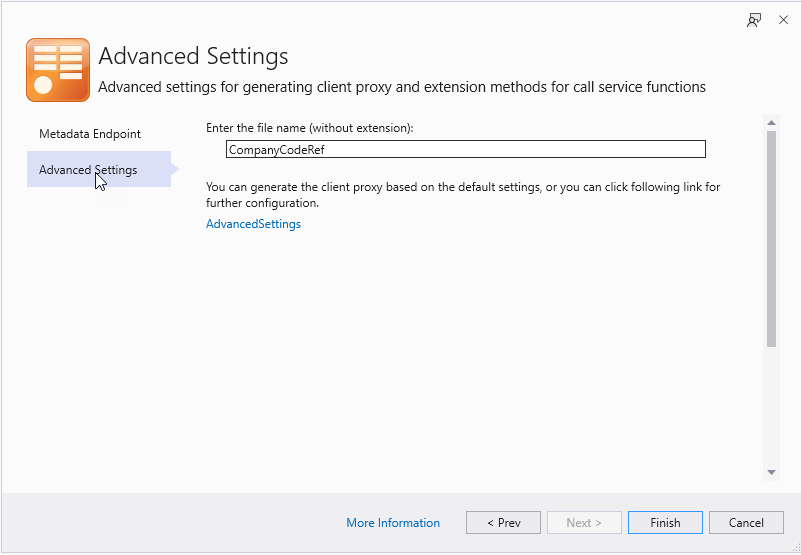The width and height of the screenshot is (801, 555).
Task: Click the scrollbar down arrow
Action: click(x=771, y=473)
